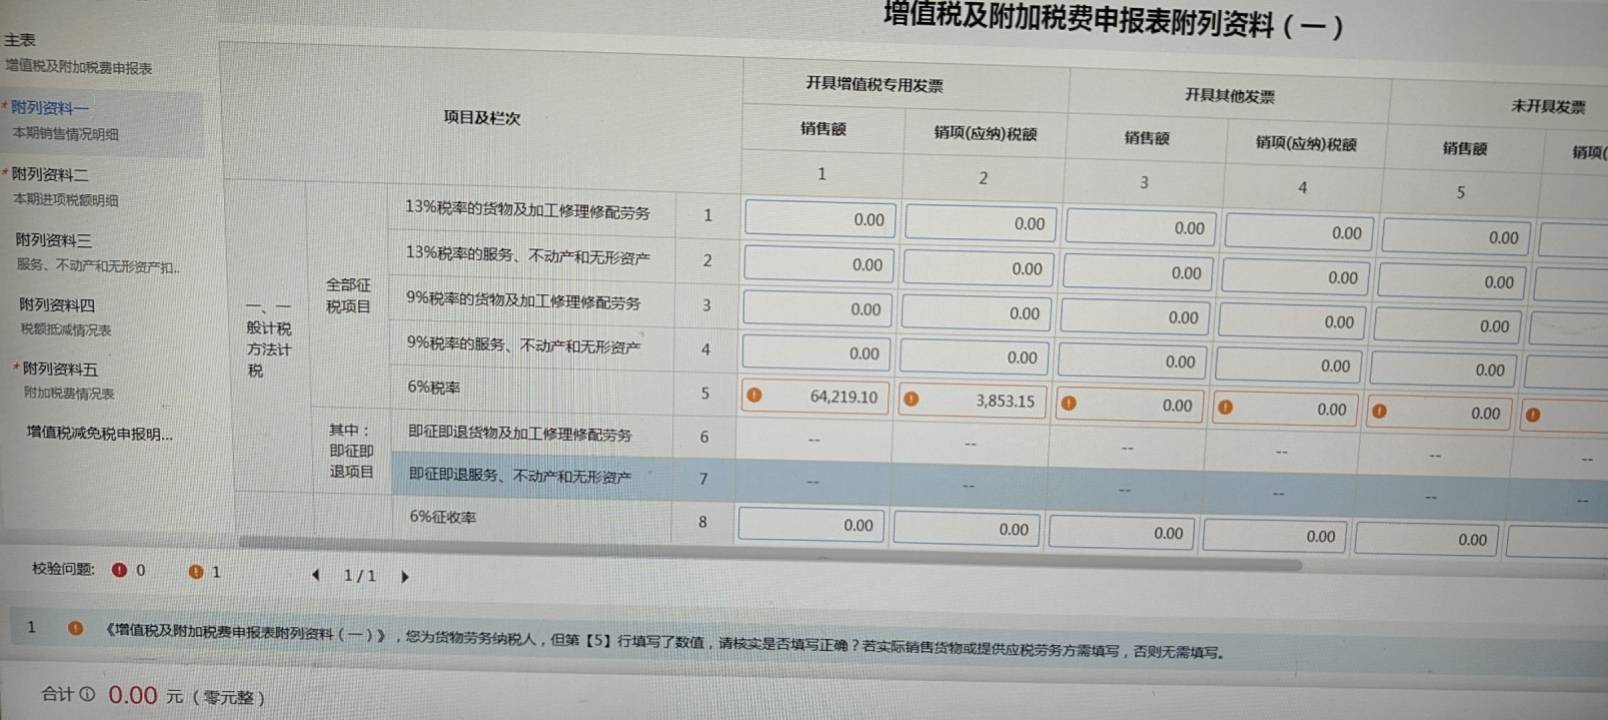The width and height of the screenshot is (1608, 720).
Task: Click warning icon in row 5 column 5 cell
Action: (x=1380, y=410)
